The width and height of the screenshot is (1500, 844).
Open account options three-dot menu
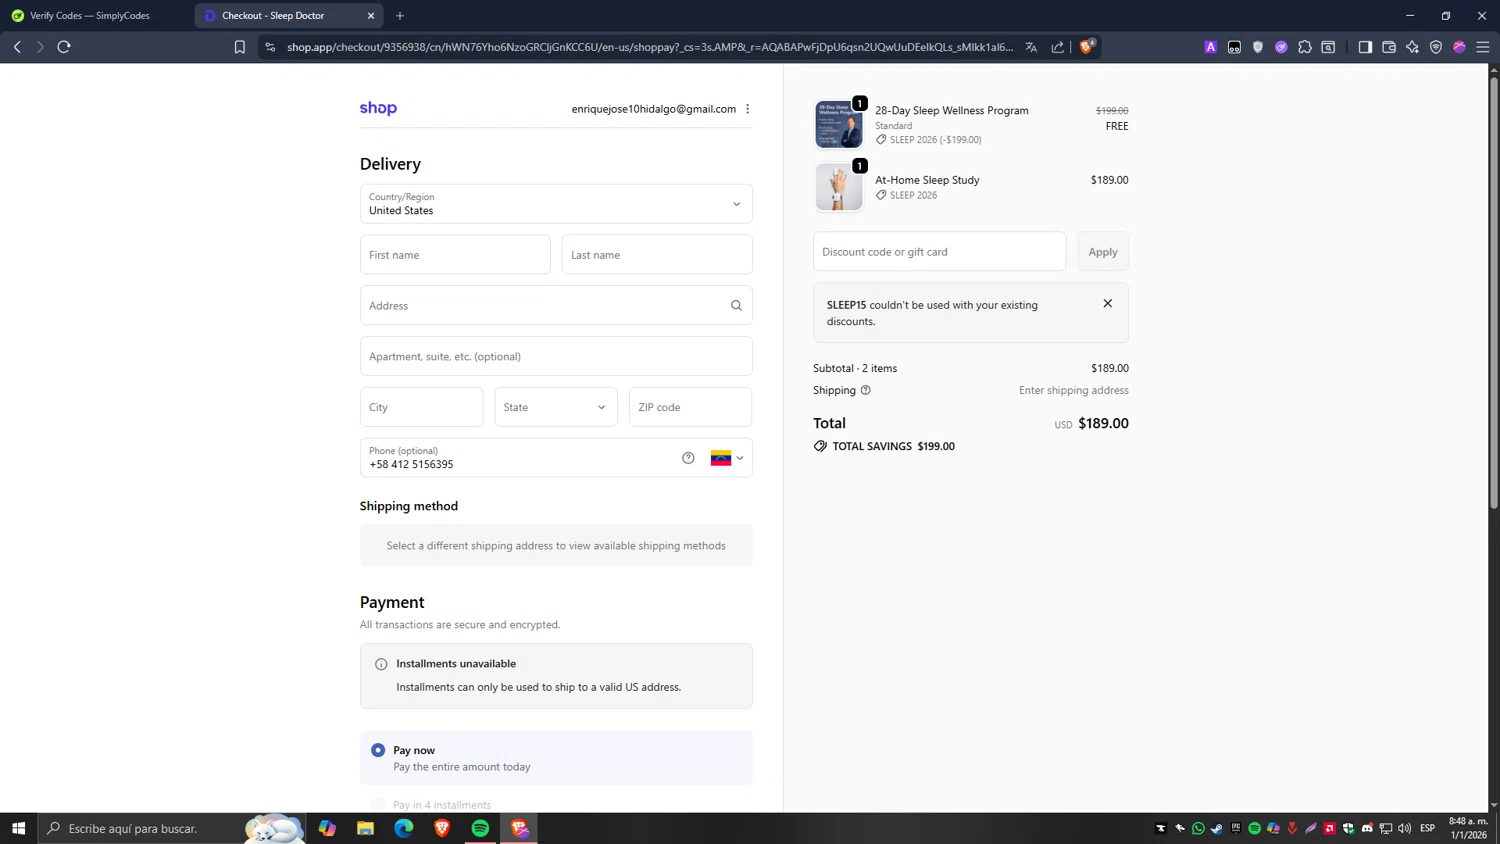click(747, 109)
